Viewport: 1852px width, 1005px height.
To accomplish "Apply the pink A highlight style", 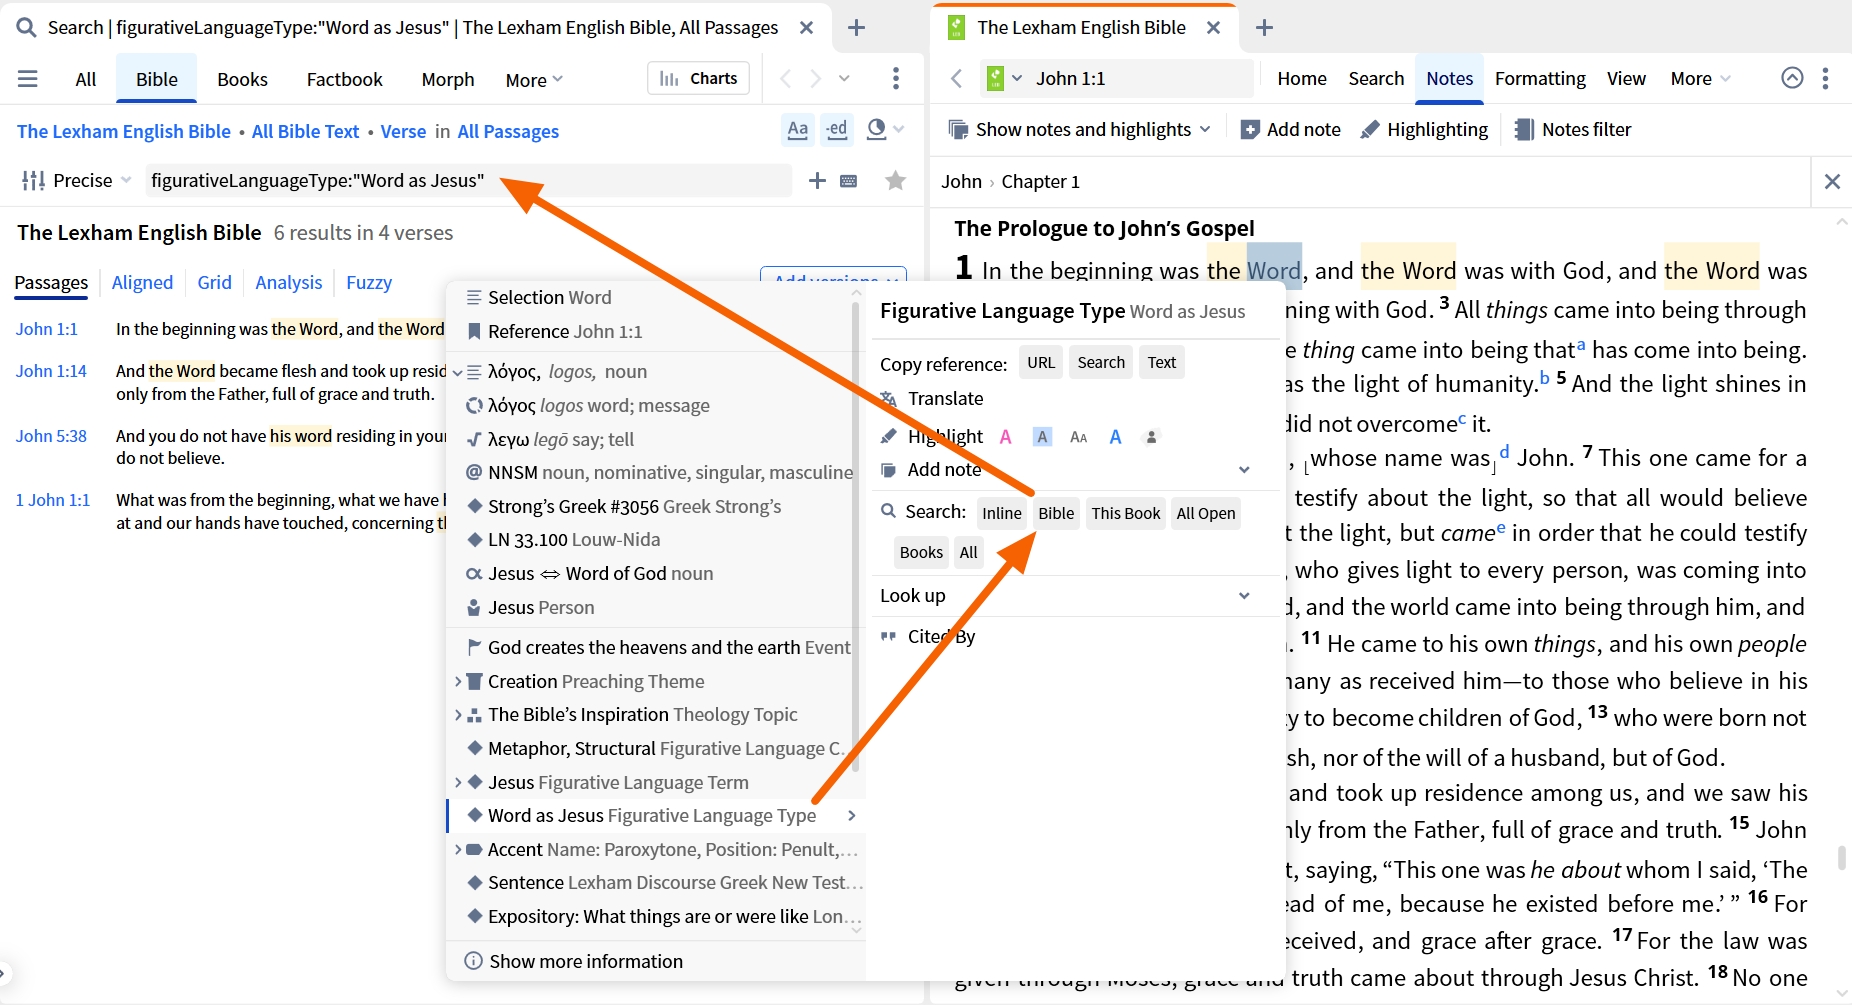I will 1006,437.
